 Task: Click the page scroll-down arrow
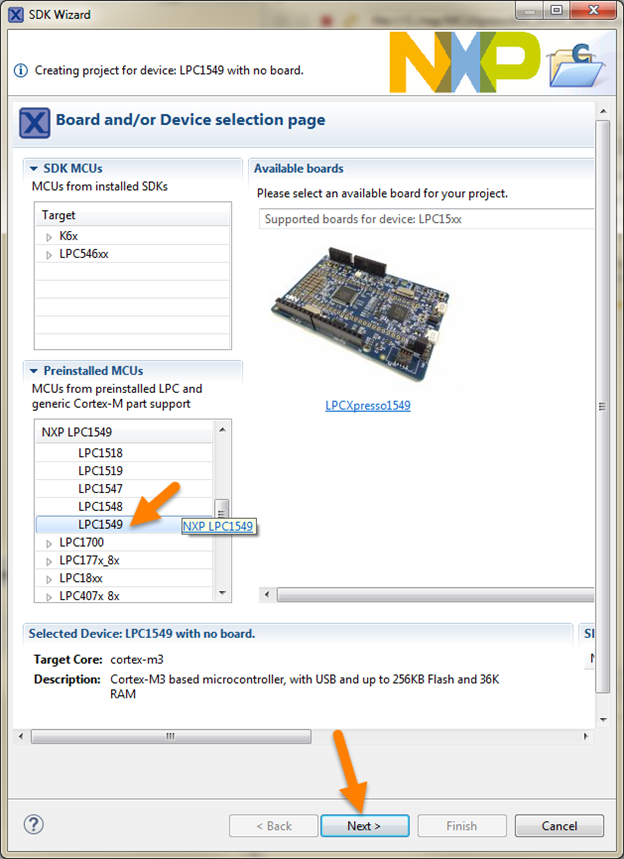click(x=603, y=719)
